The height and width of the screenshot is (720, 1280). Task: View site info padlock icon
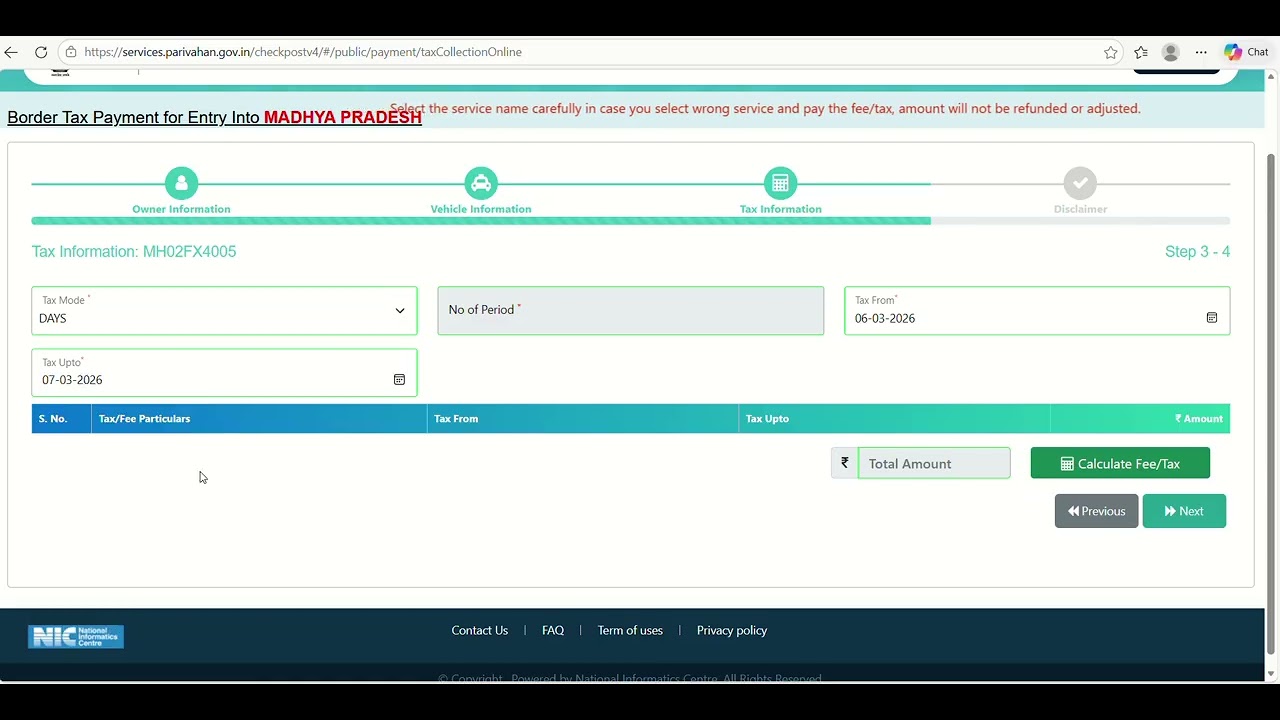click(71, 52)
